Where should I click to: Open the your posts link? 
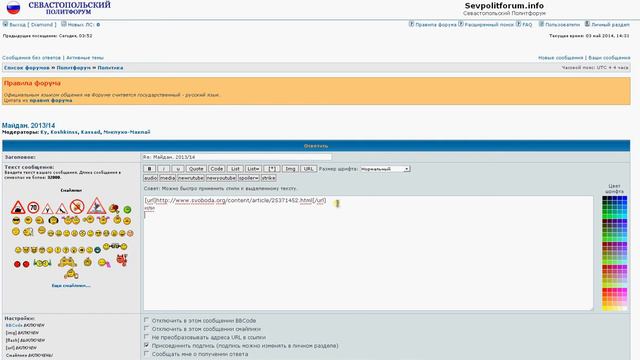click(x=609, y=58)
